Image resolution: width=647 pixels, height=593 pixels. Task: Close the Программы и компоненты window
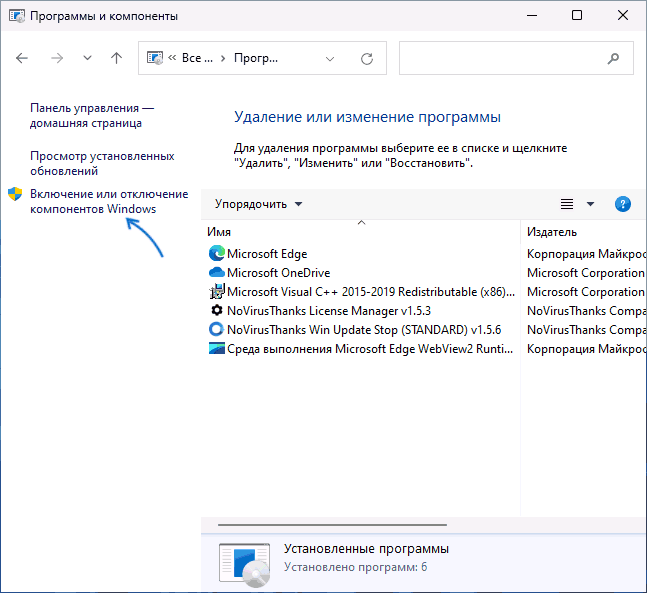(x=623, y=16)
